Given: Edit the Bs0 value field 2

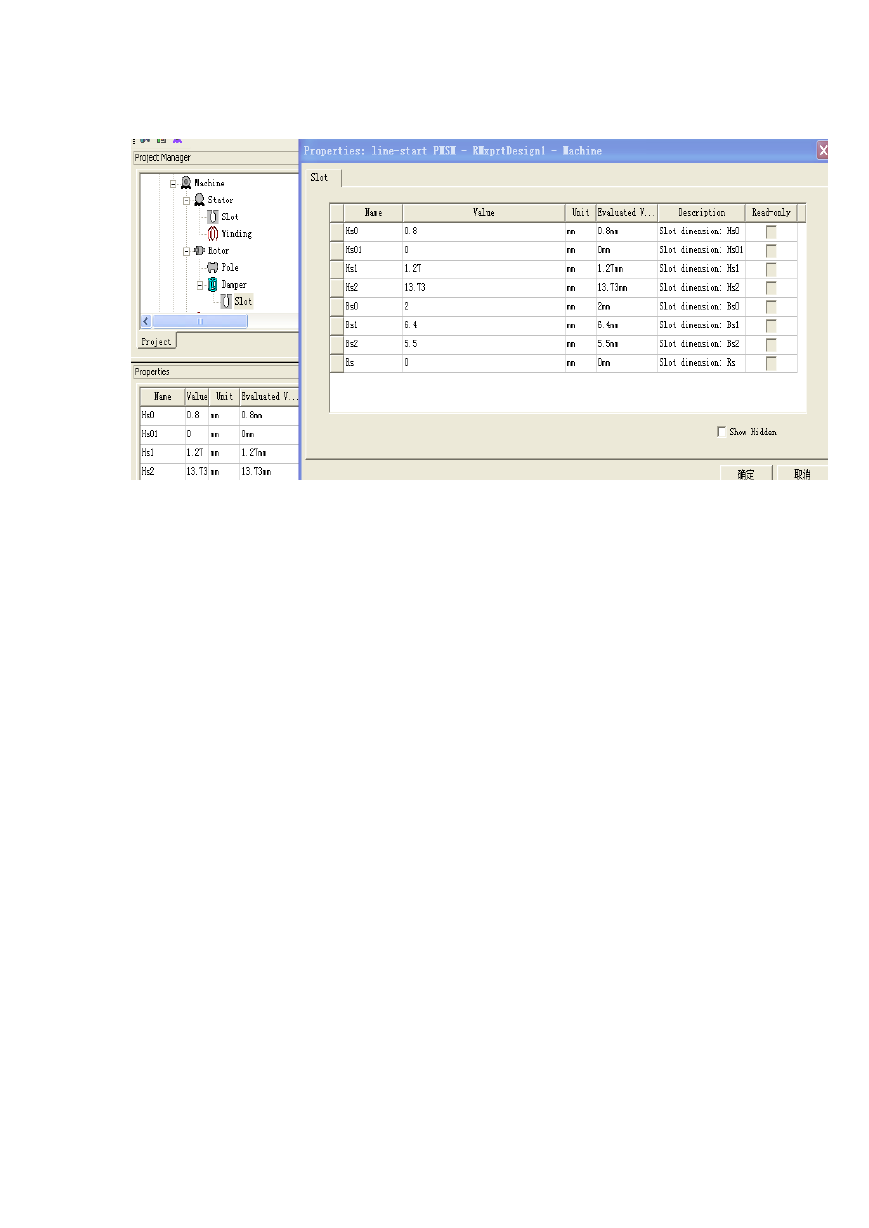Looking at the screenshot, I should point(484,307).
